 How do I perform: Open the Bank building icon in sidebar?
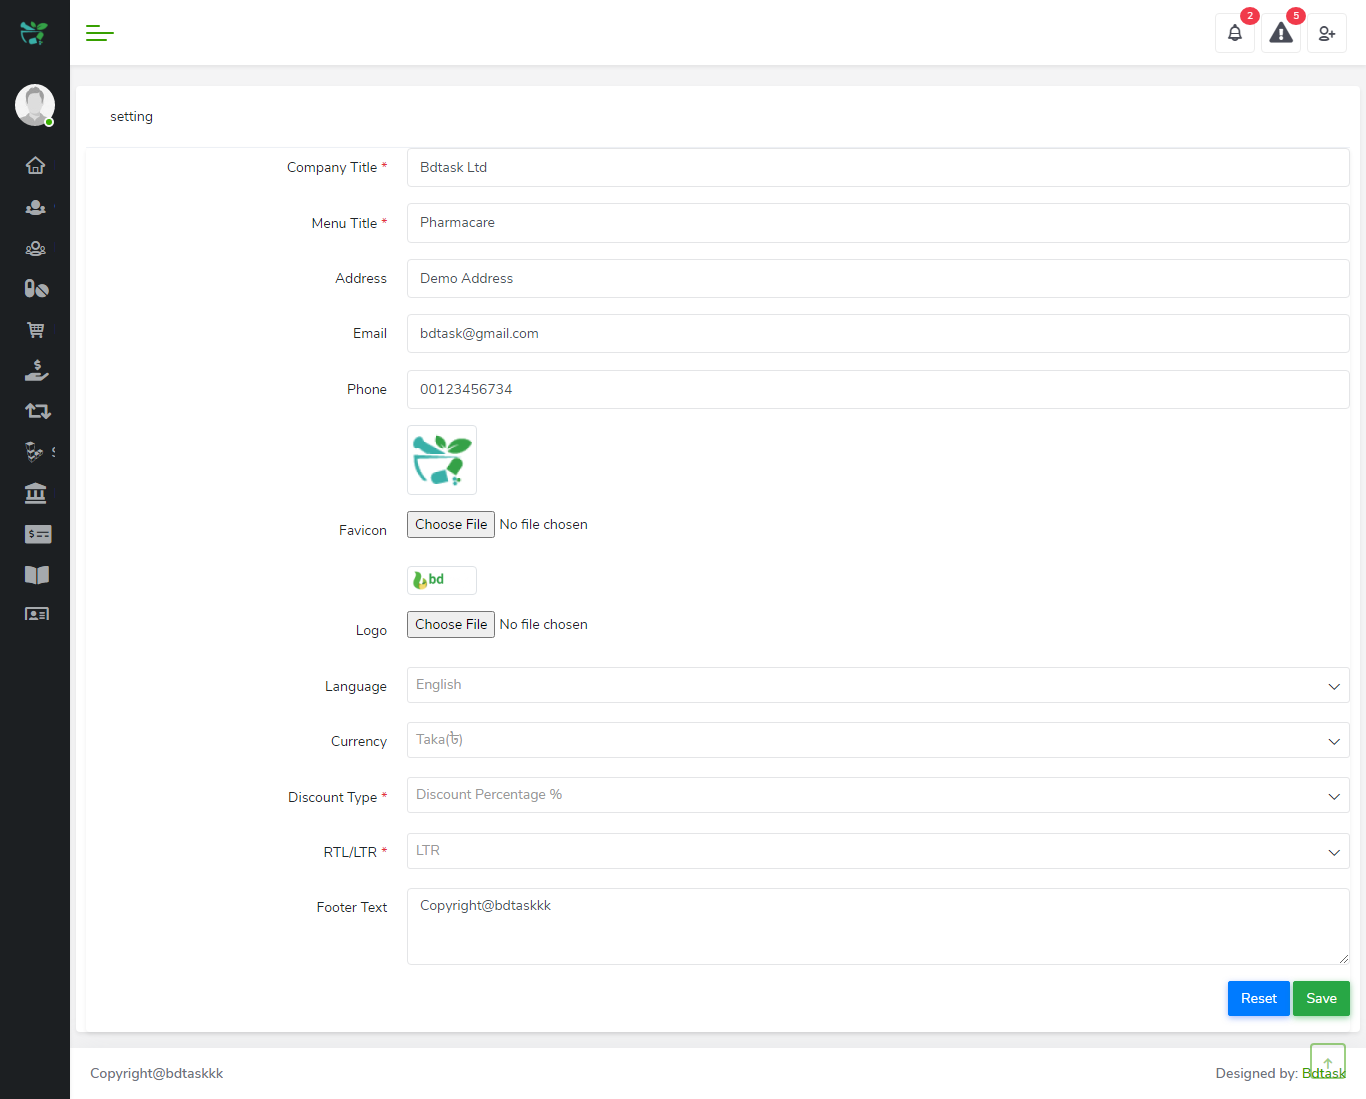(x=35, y=493)
